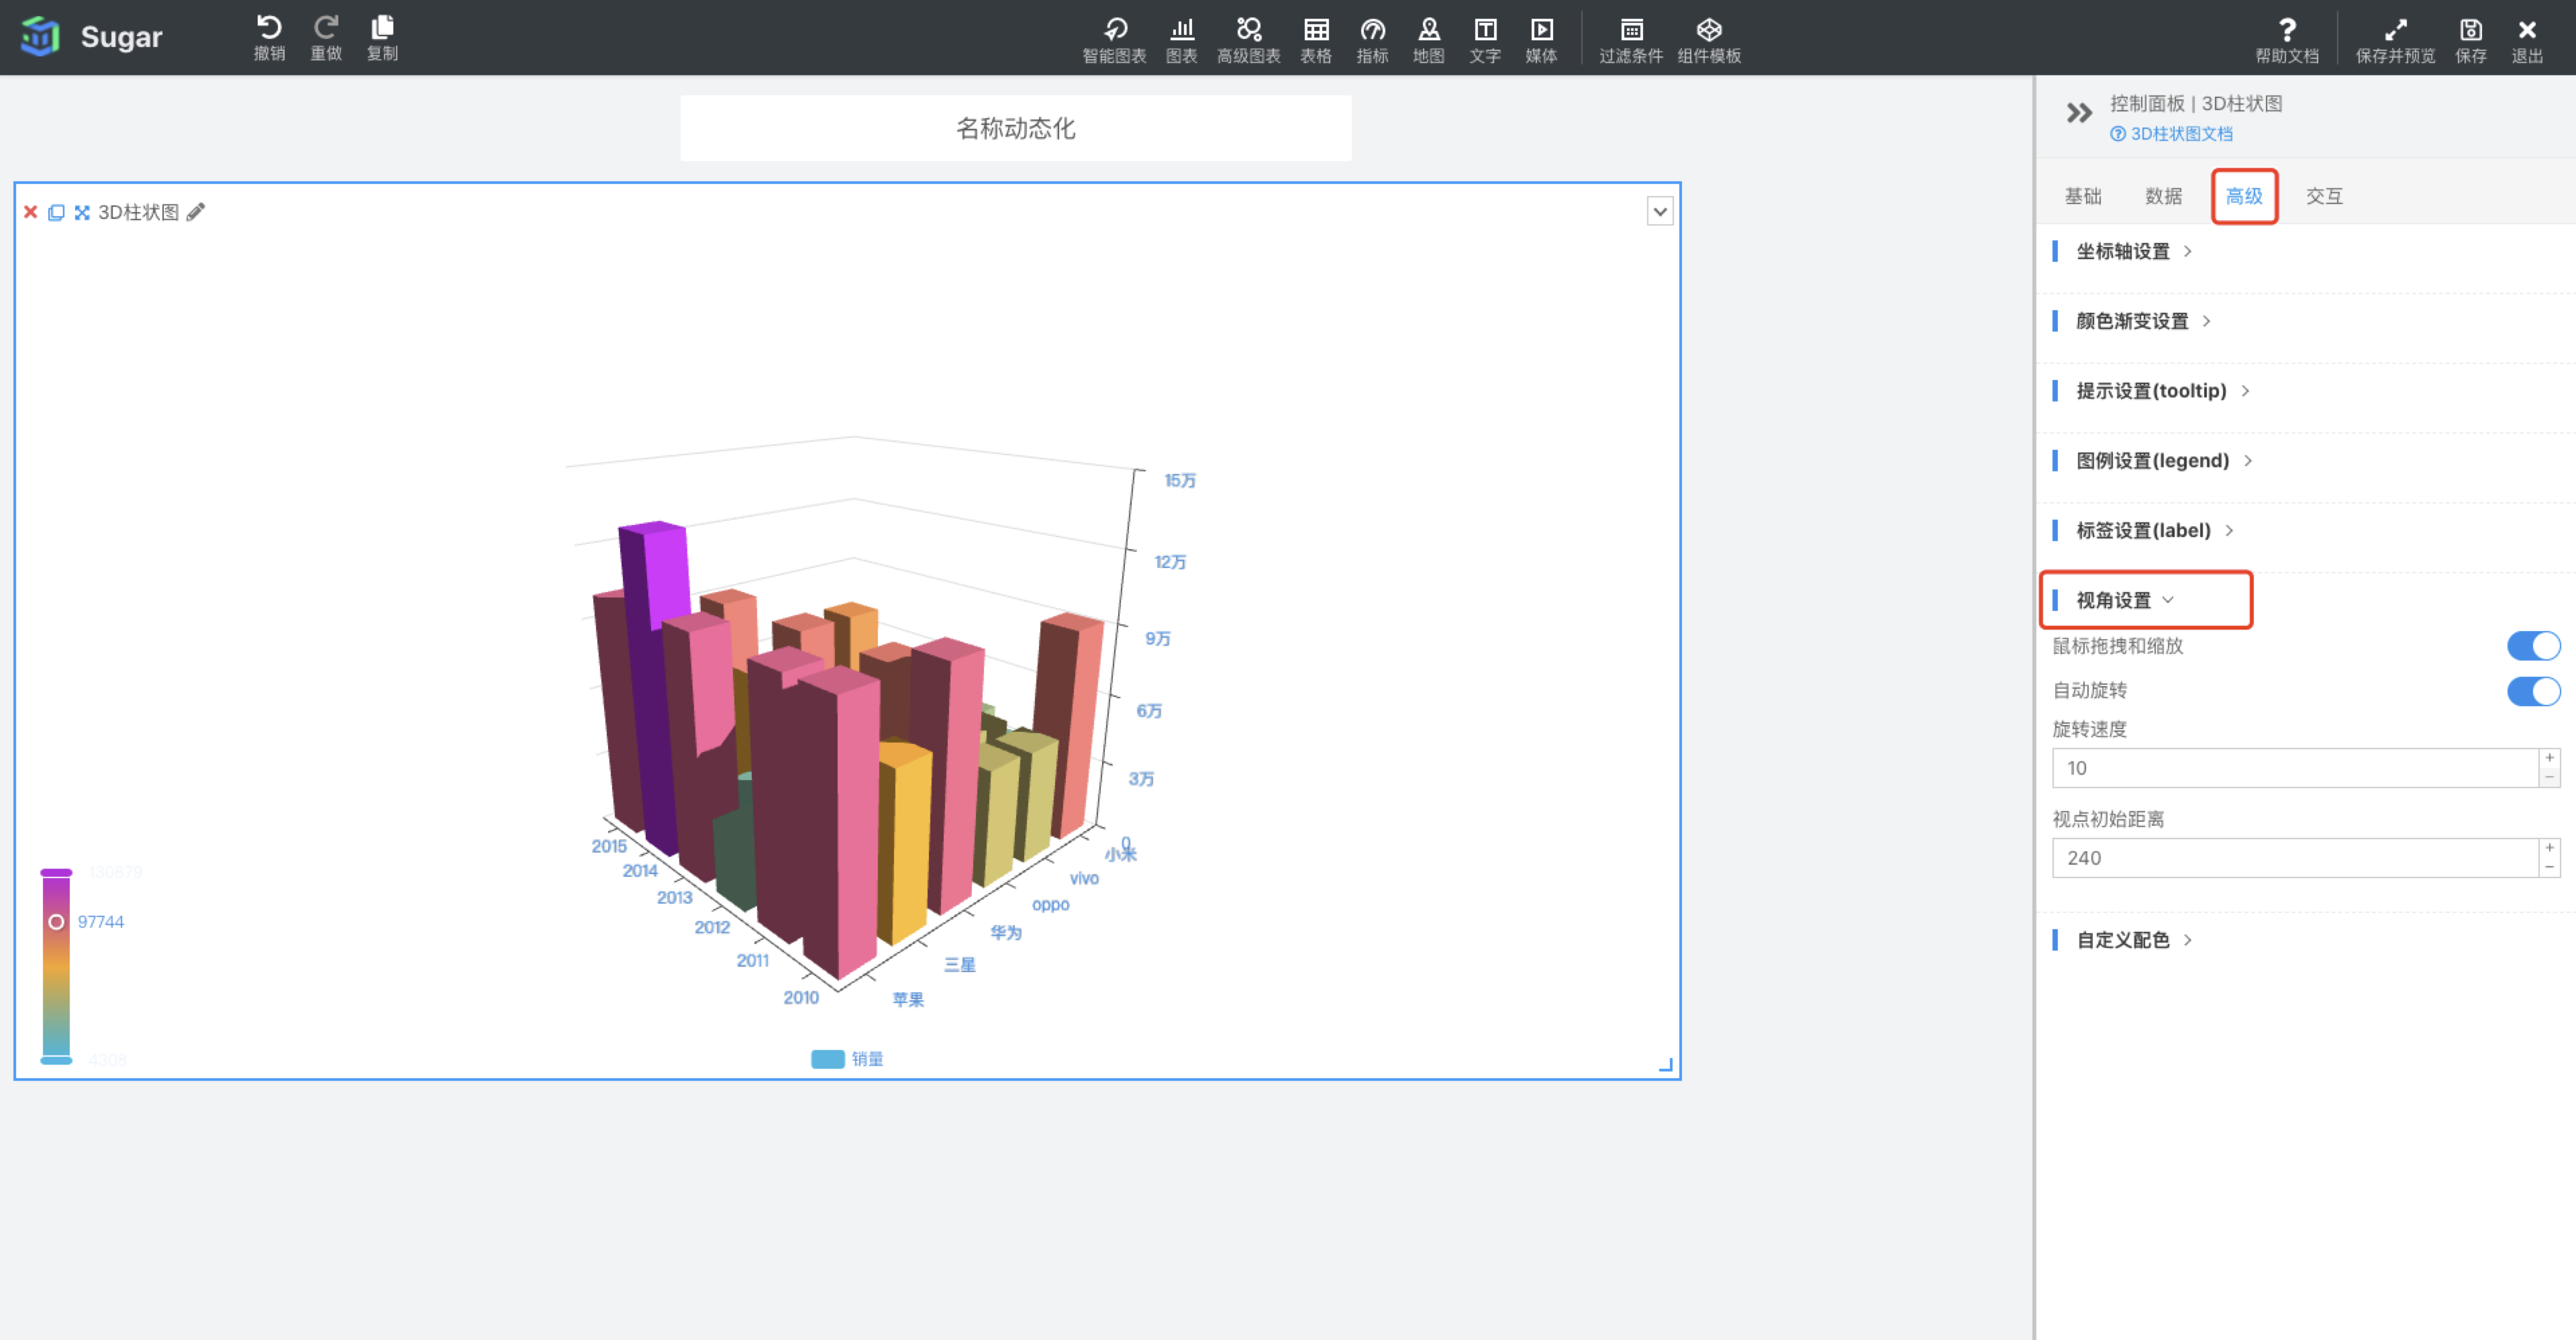The width and height of the screenshot is (2576, 1340).
Task: Switch to 基础 tab
Action: pyautogui.click(x=2083, y=196)
